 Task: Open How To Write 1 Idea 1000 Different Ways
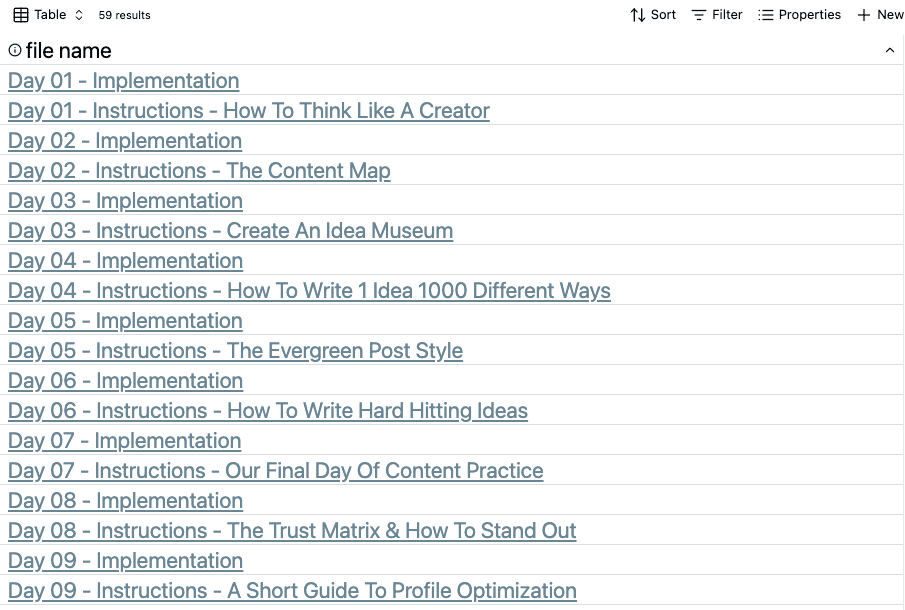[x=309, y=291]
